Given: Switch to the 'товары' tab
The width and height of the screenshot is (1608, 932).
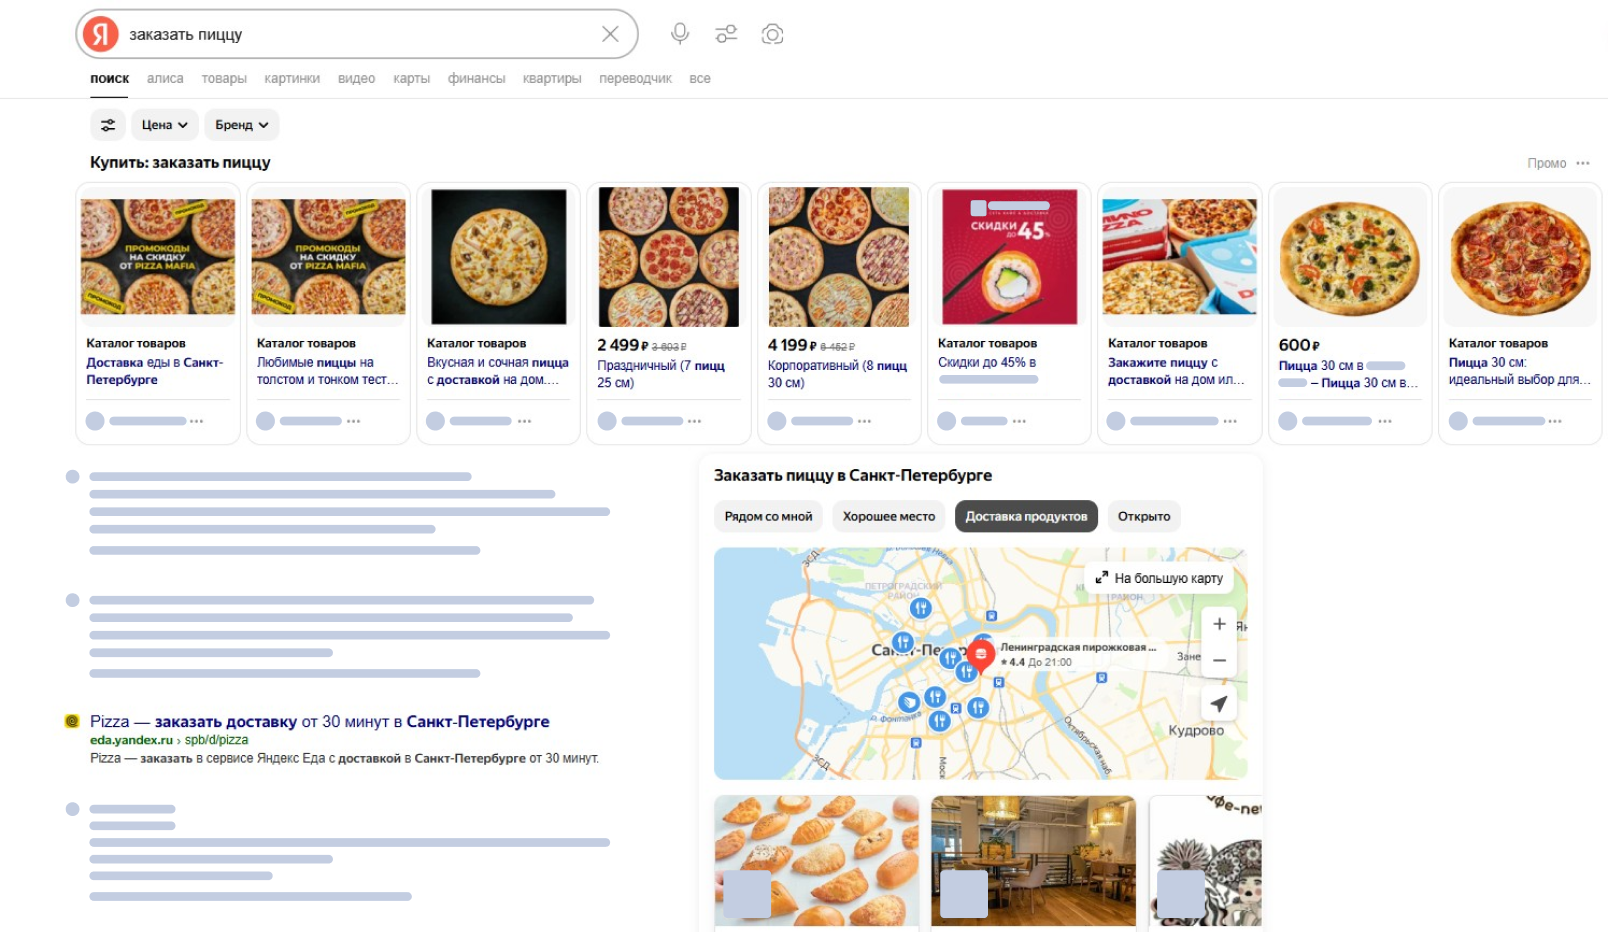Looking at the screenshot, I should 224,79.
